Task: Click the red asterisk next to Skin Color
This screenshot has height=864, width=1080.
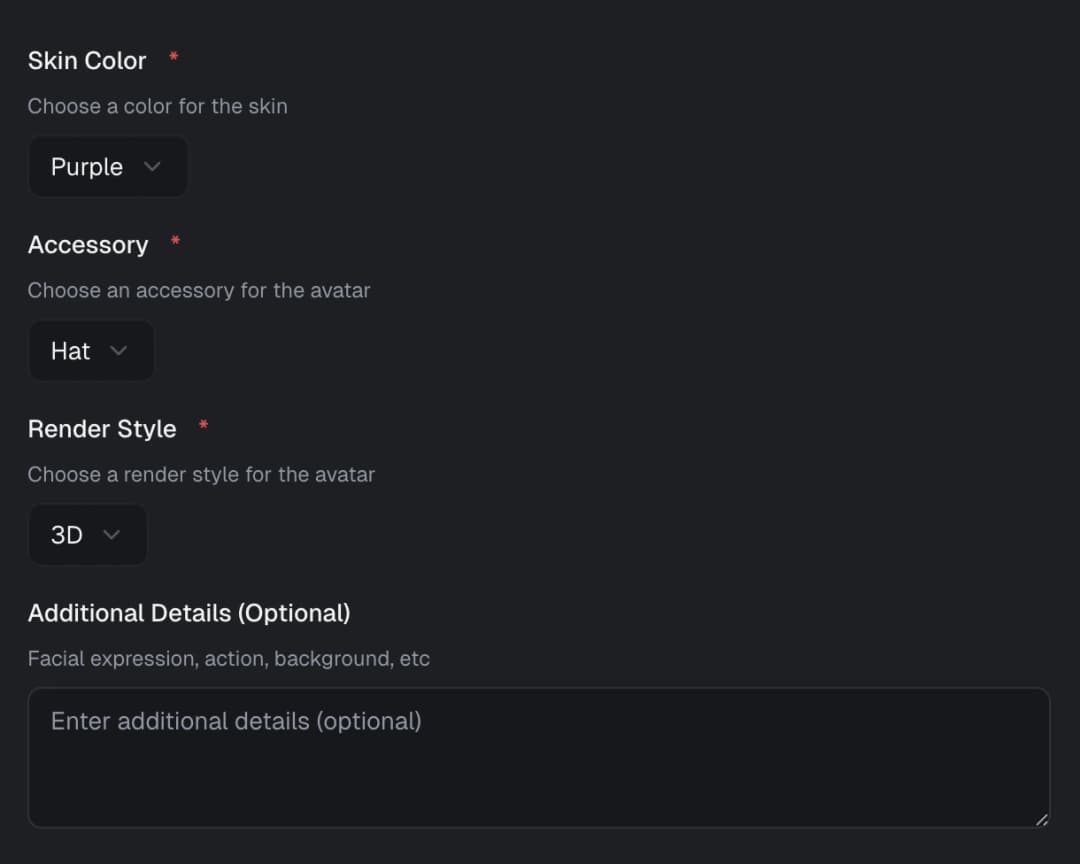Action: coord(173,57)
